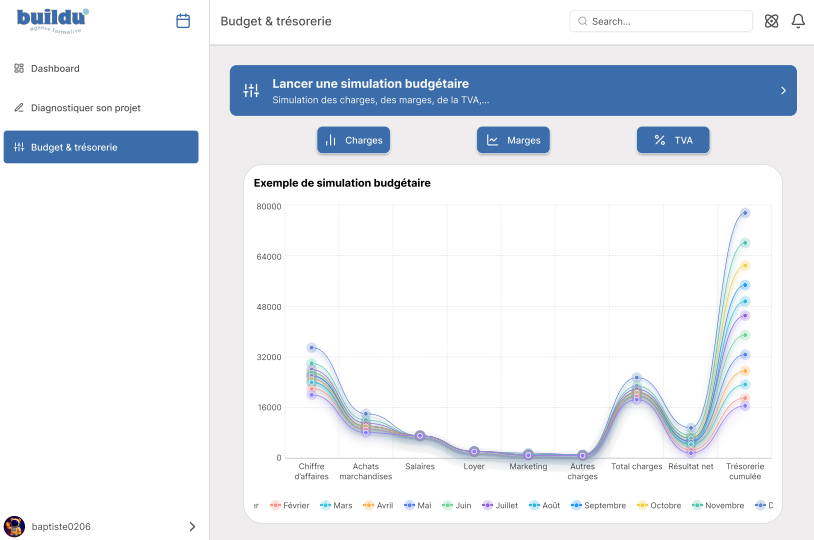Expand the baptiste0206 account chevron

pos(192,526)
